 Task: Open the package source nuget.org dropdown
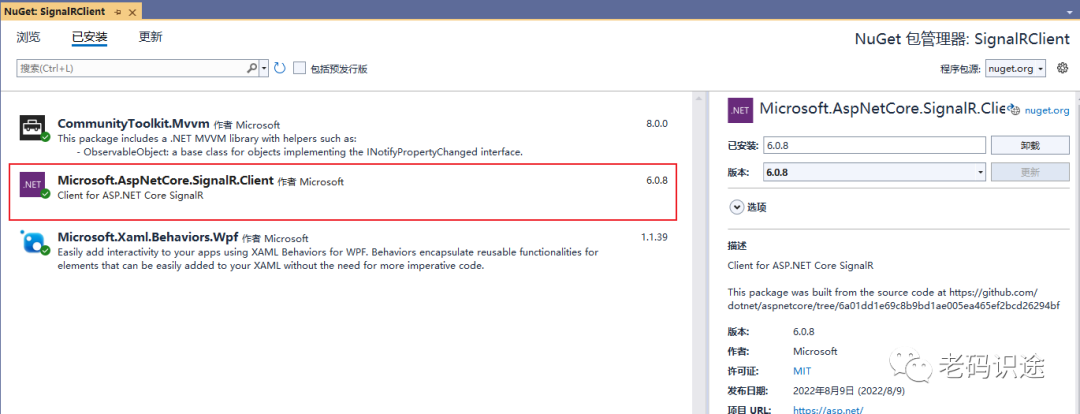pyautogui.click(x=1016, y=68)
